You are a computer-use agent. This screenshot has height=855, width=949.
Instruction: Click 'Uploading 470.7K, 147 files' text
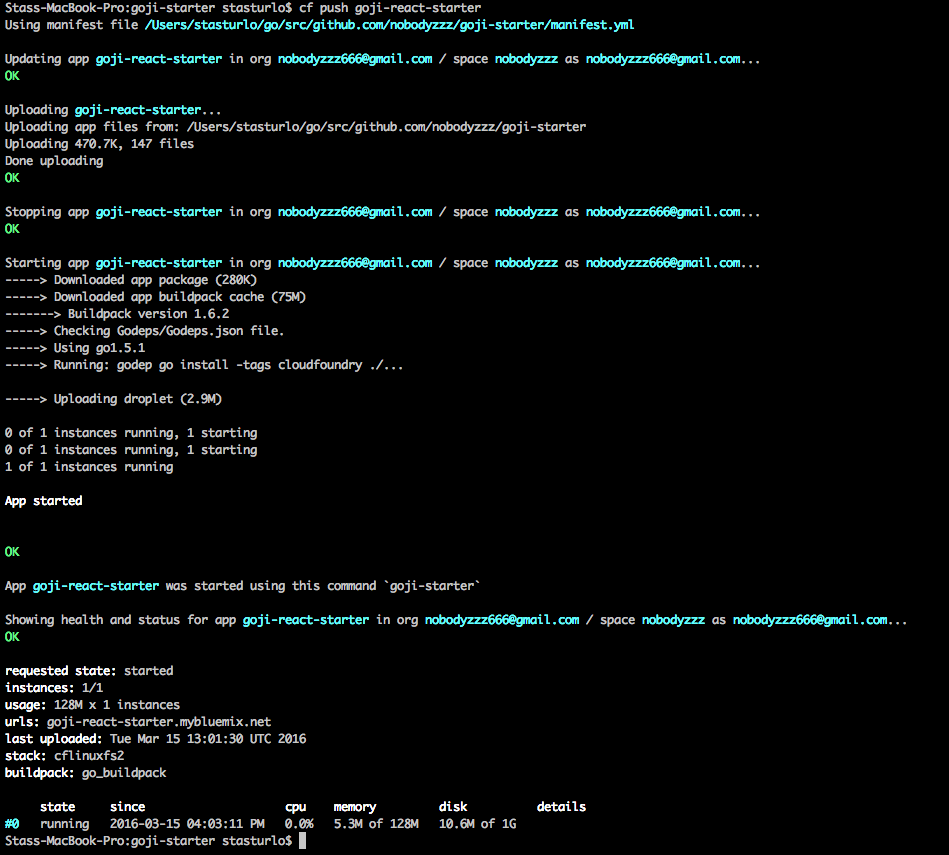click(99, 143)
